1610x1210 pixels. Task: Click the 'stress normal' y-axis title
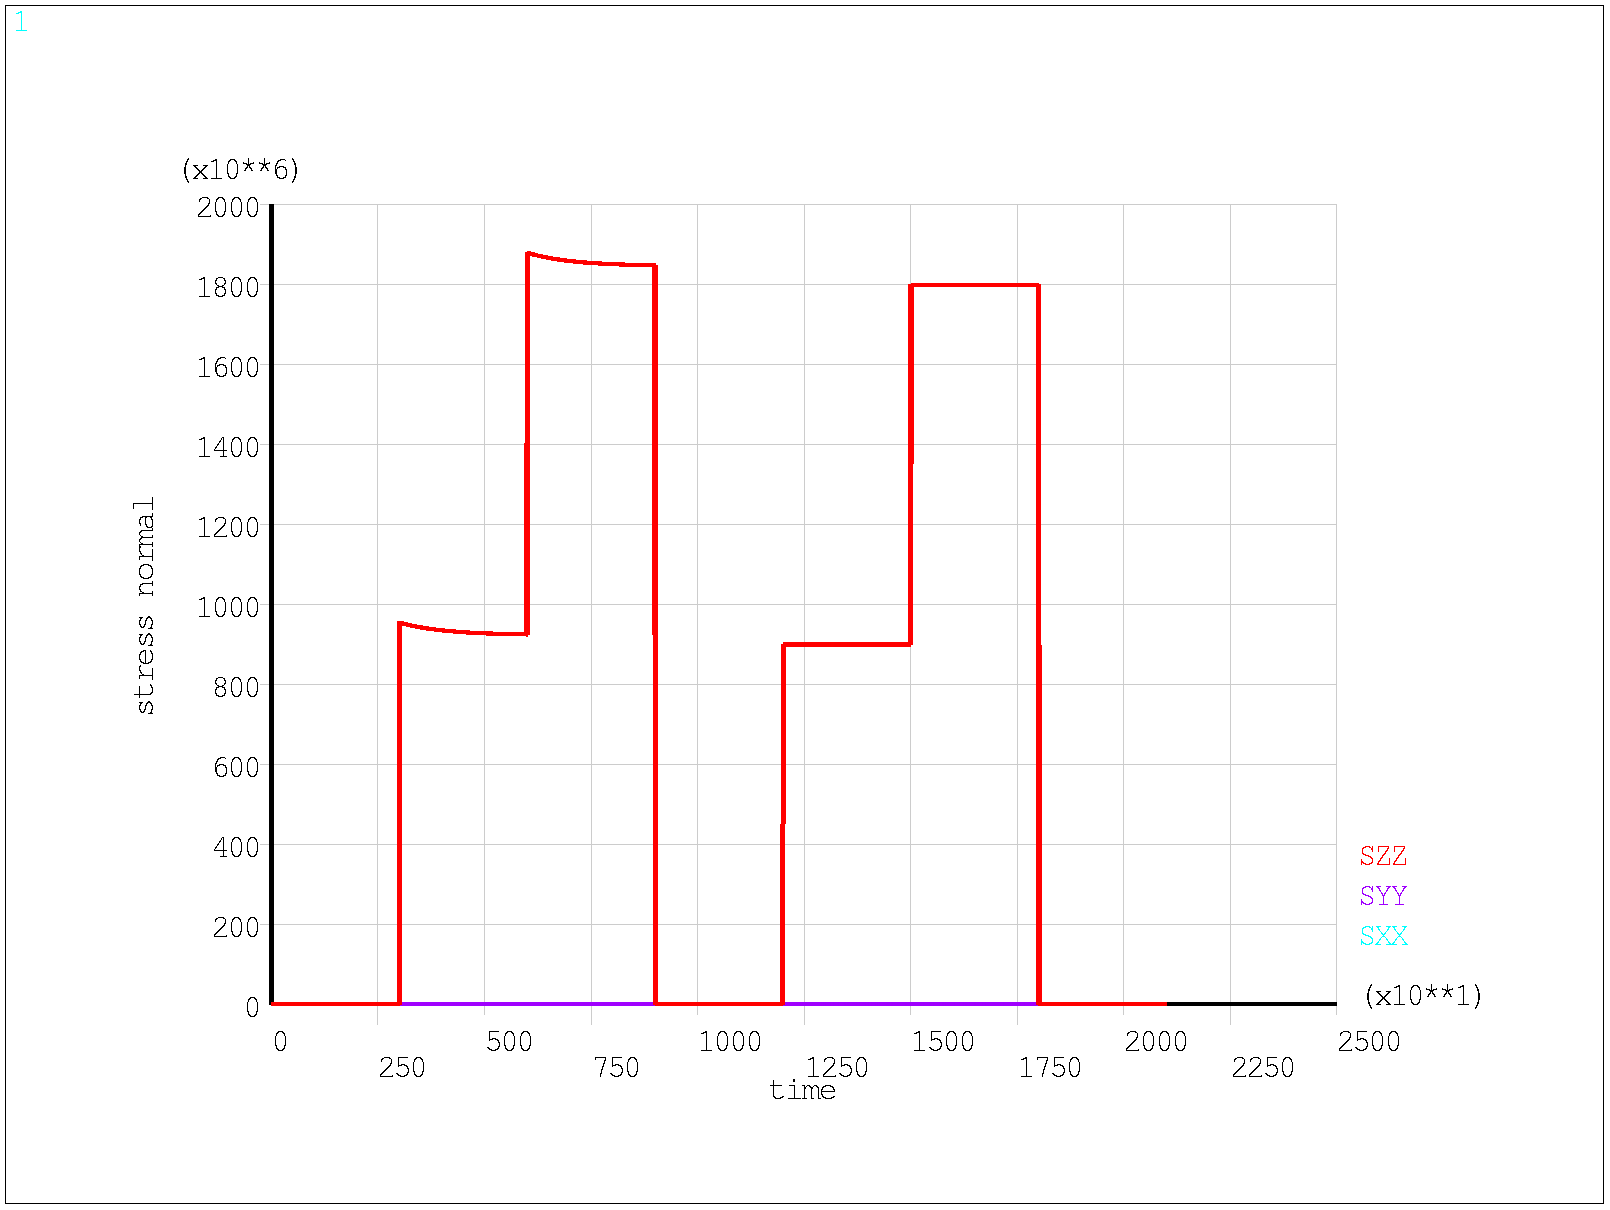click(x=145, y=605)
